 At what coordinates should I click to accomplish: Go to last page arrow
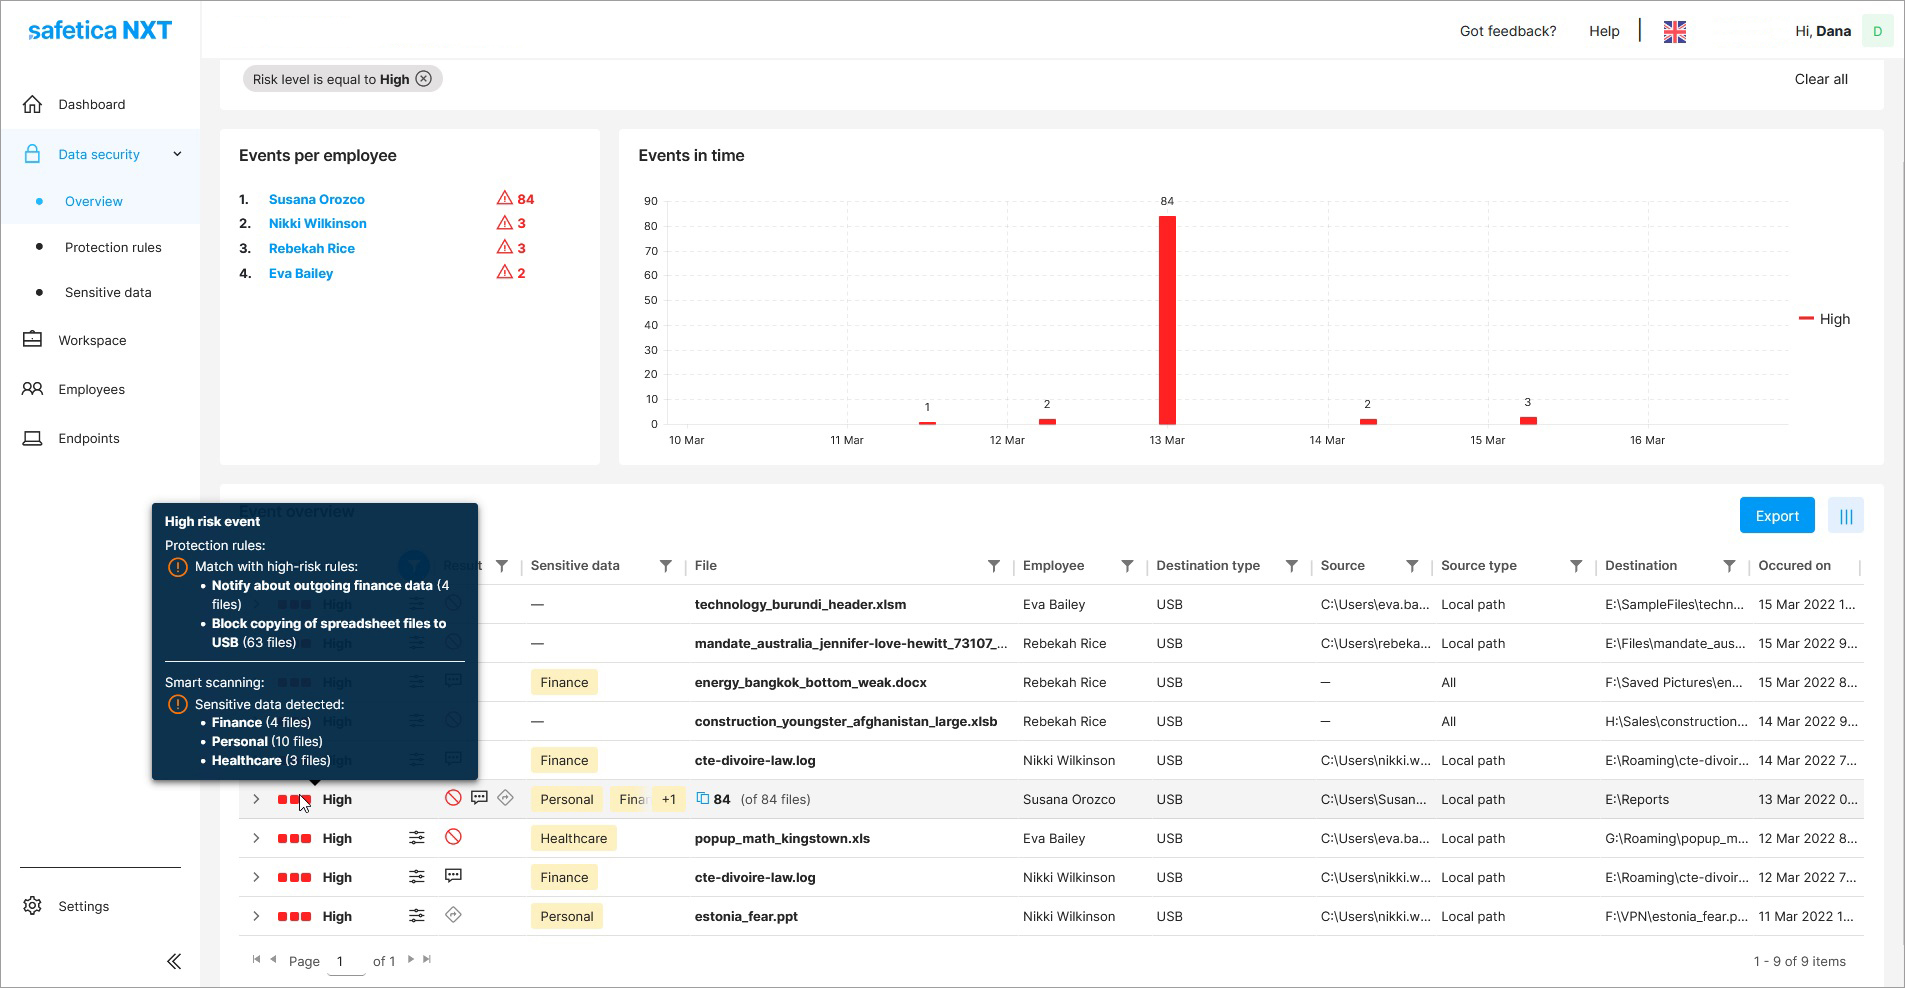point(427,960)
